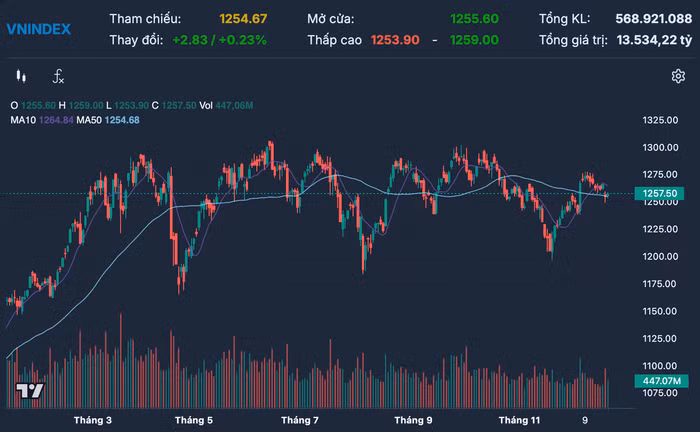
Task: Select the MA10 indicator legend
Action: point(23,120)
